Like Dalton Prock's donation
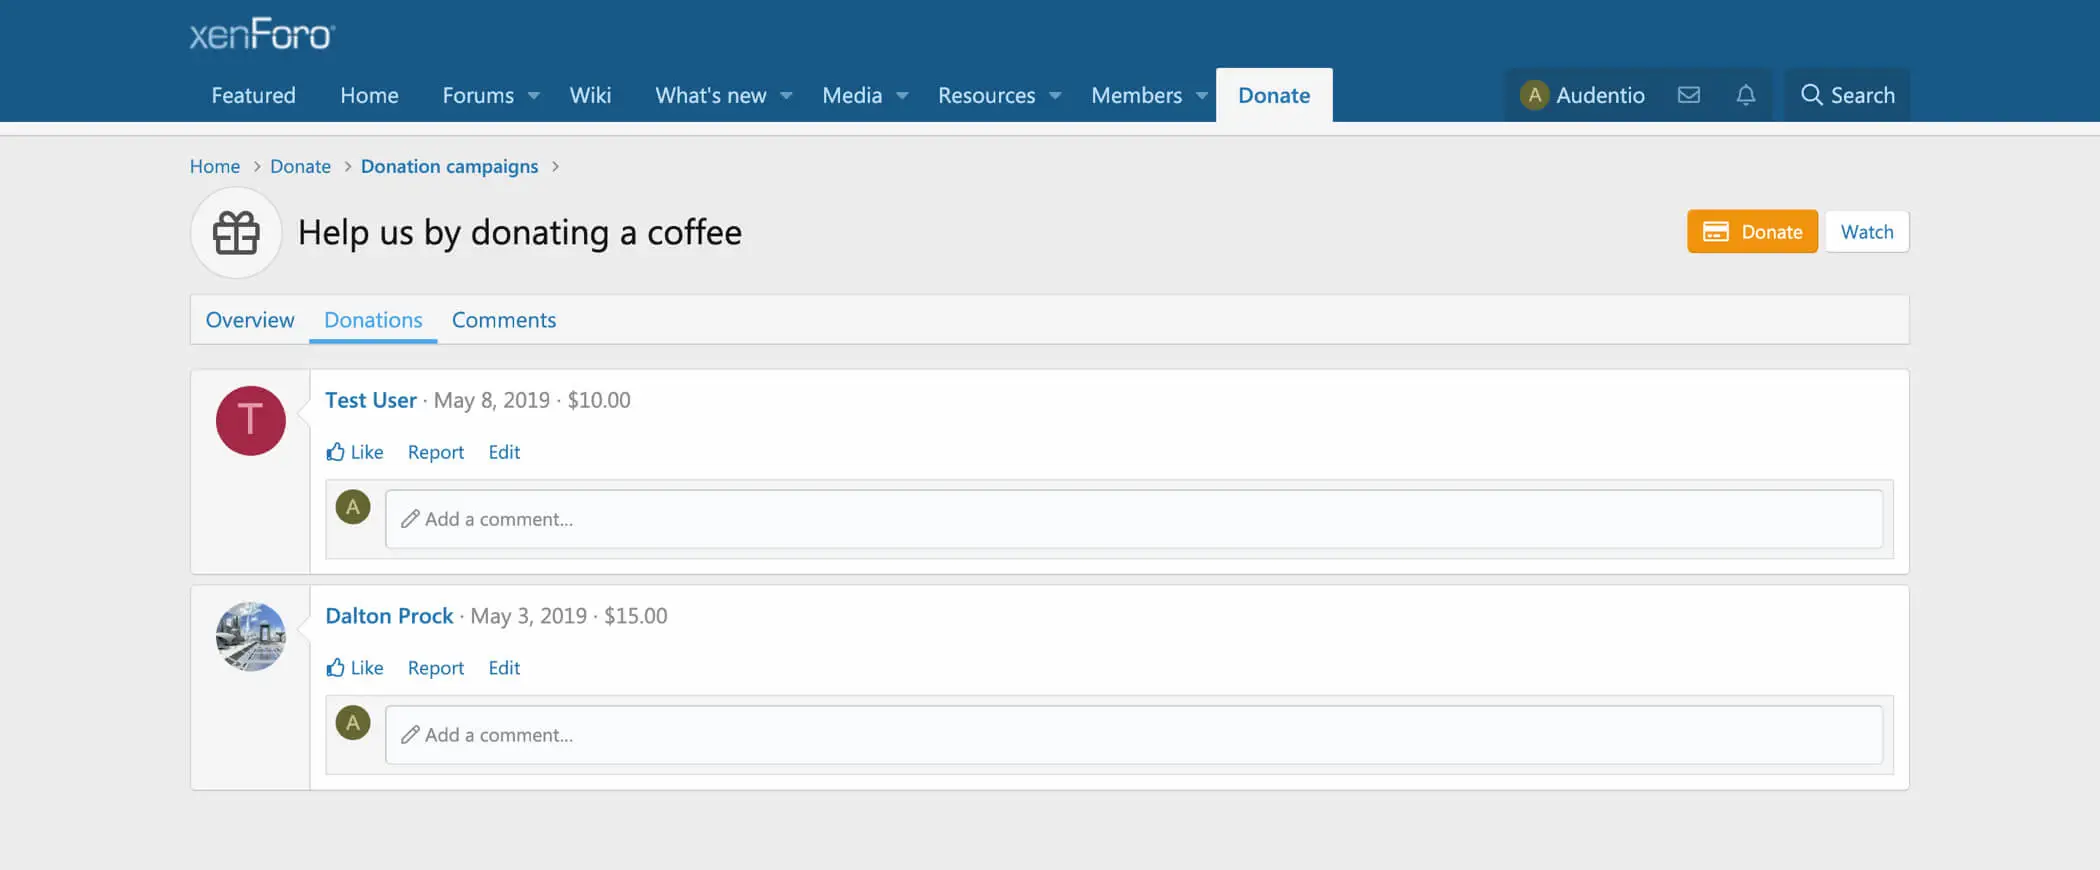The image size is (2100, 870). tap(355, 668)
